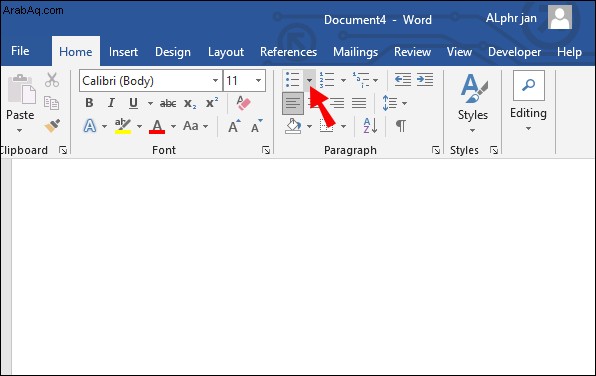Open Text Effects dropdown arrow
596x376 pixels.
105,126
